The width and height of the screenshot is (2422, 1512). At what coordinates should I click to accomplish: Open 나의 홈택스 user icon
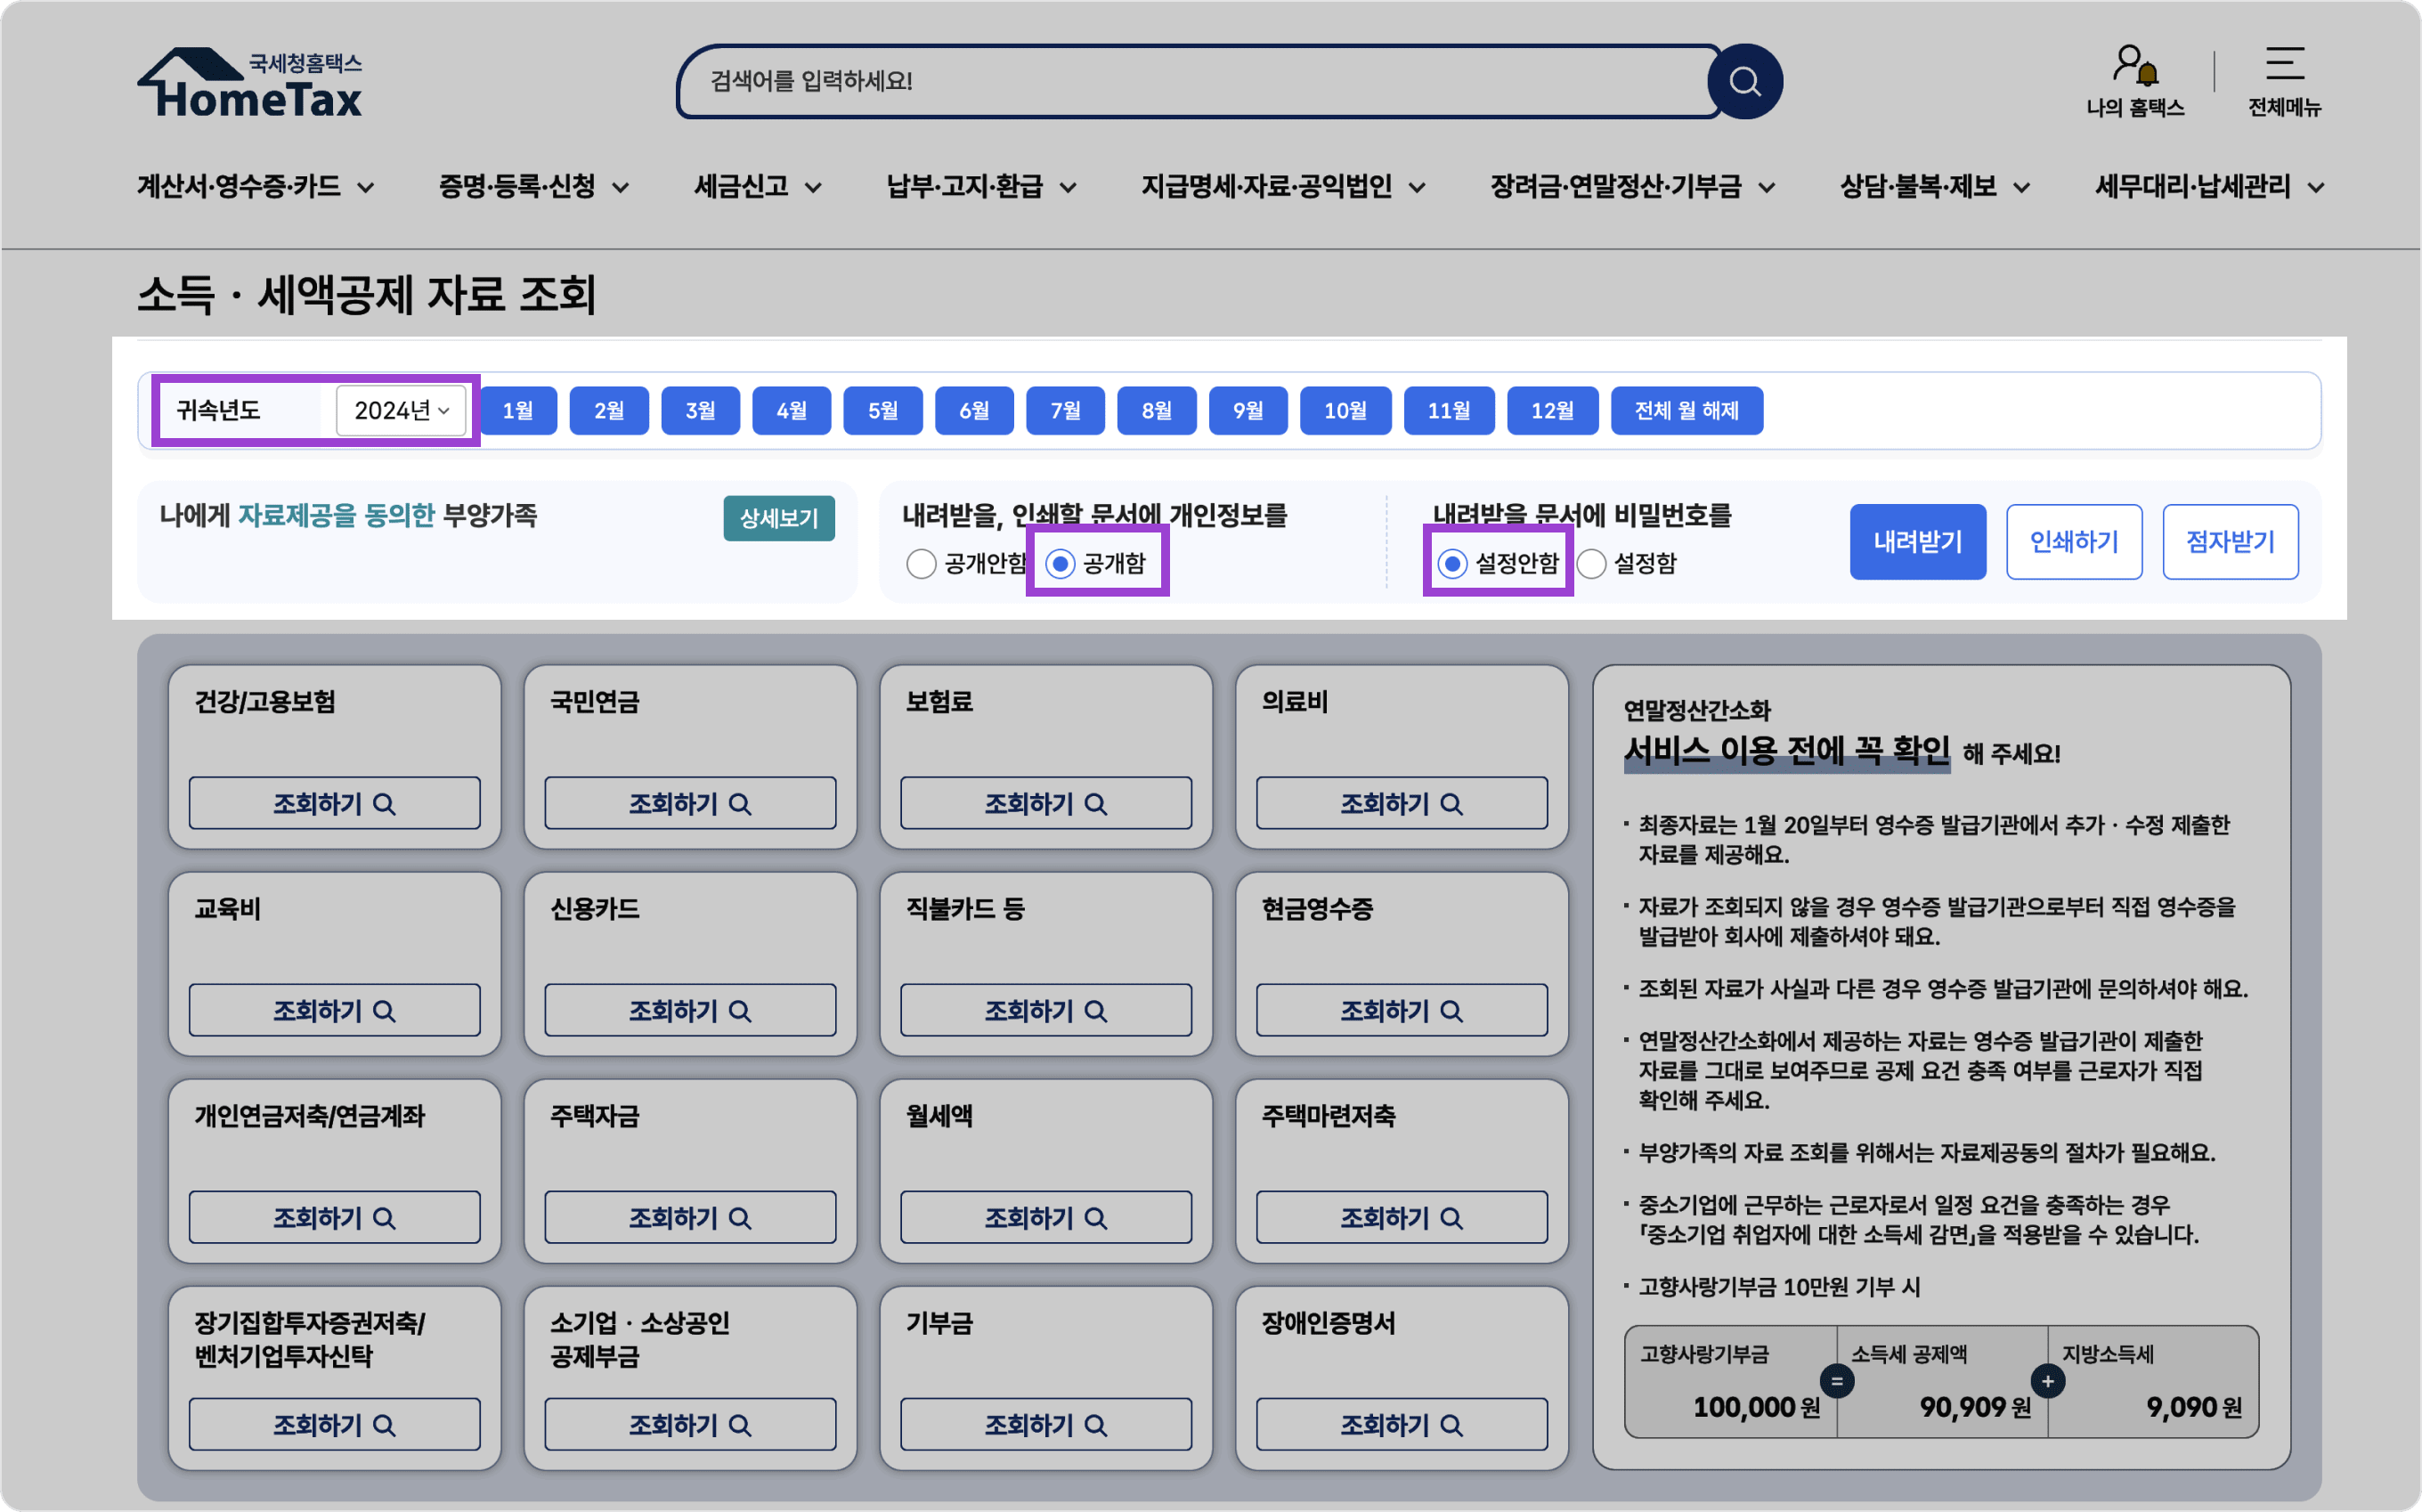pos(2133,65)
